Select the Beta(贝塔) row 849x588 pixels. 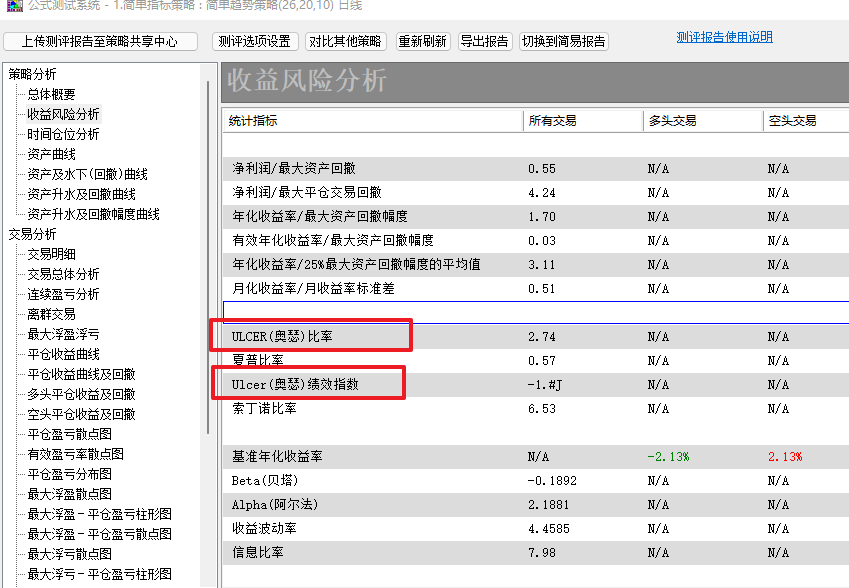[x=536, y=481]
